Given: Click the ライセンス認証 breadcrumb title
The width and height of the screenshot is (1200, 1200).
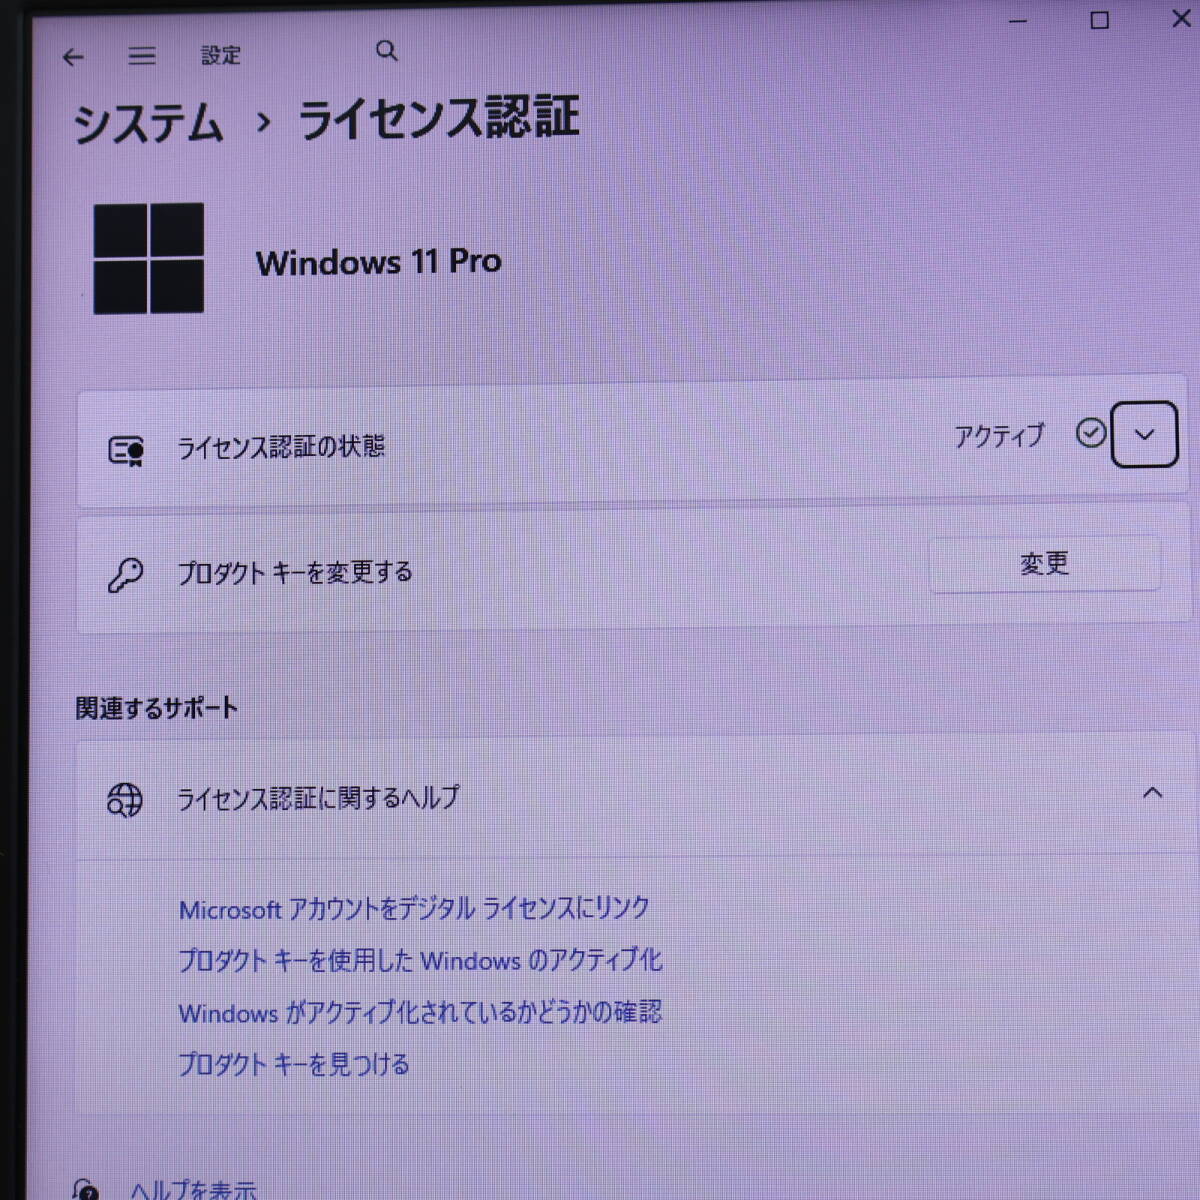Looking at the screenshot, I should pyautogui.click(x=439, y=119).
